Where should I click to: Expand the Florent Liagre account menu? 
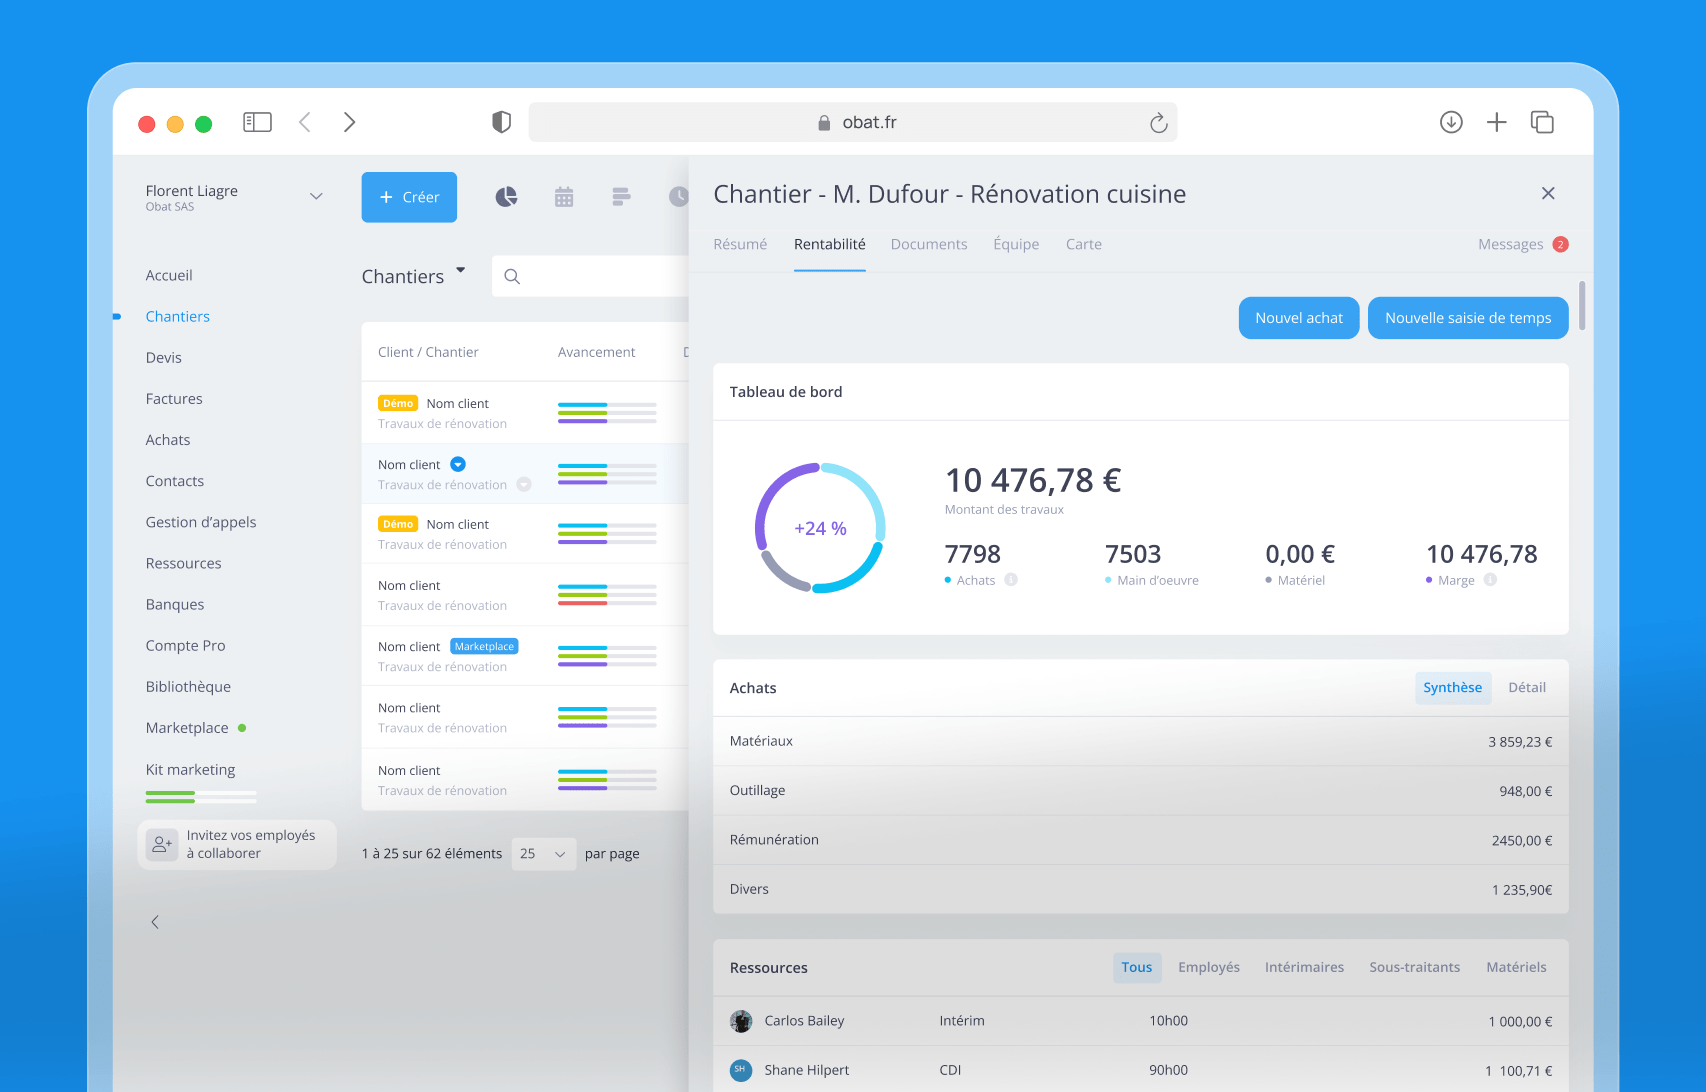pos(316,196)
